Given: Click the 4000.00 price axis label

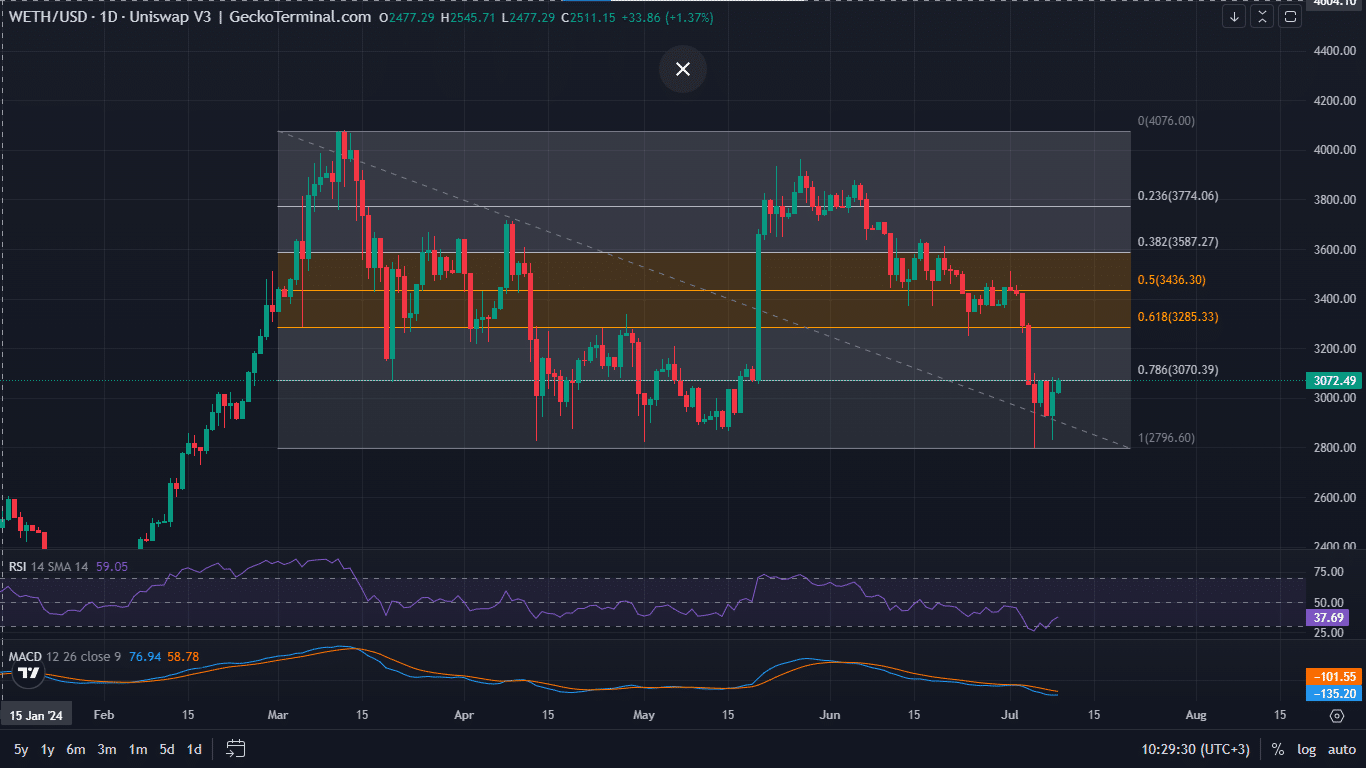Looking at the screenshot, I should [x=1335, y=150].
